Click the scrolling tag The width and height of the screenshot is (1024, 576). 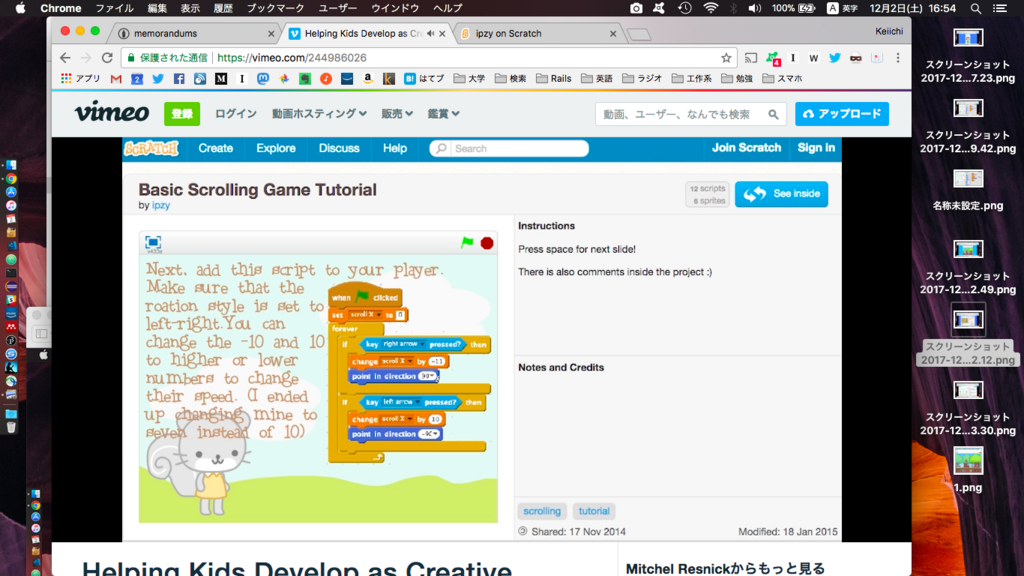[542, 511]
